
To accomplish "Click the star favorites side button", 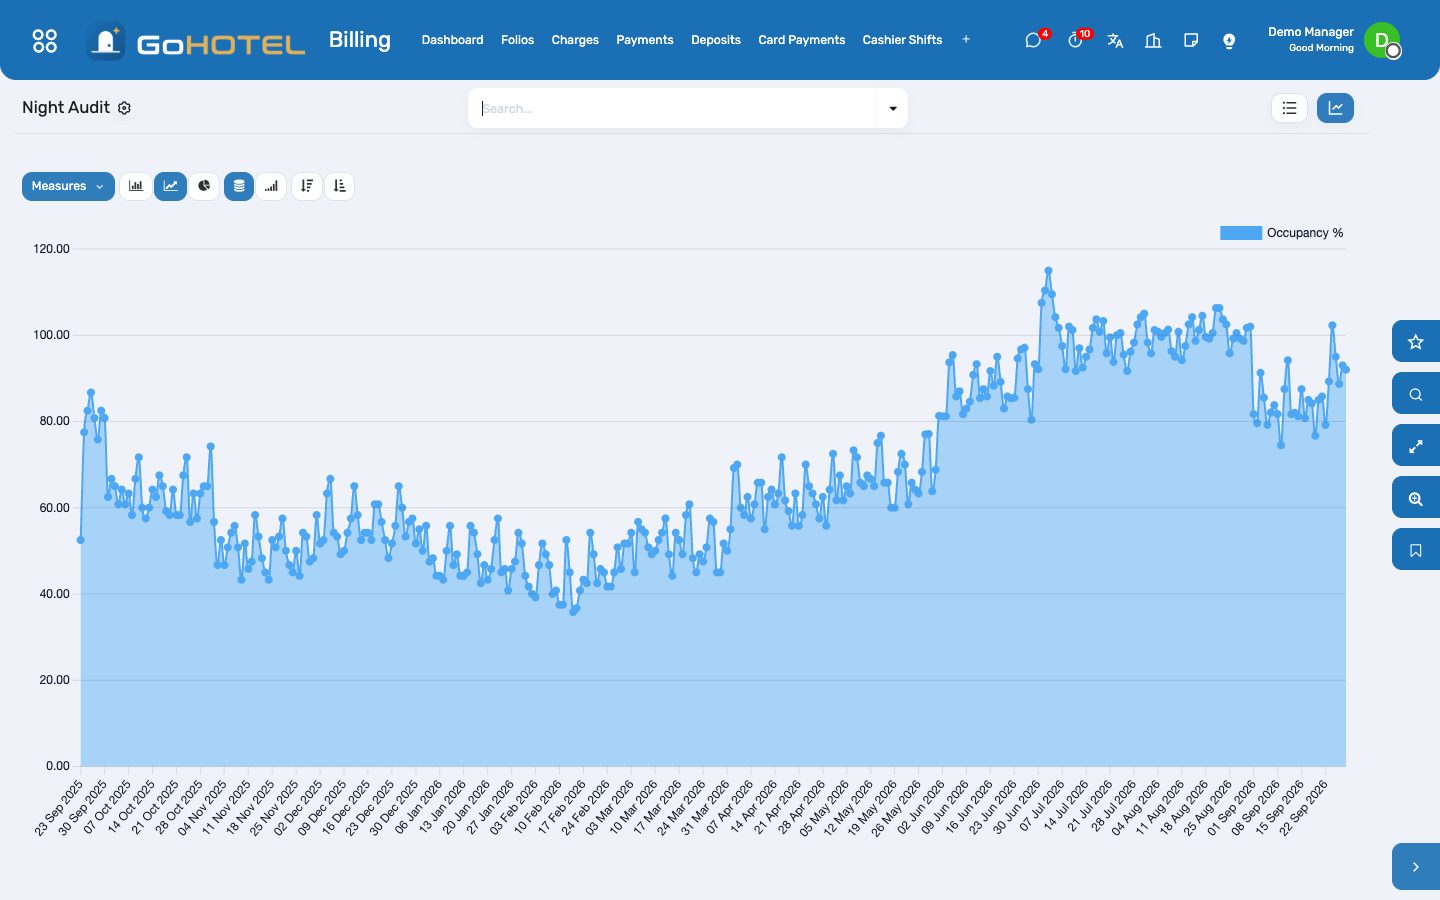I will [1416, 342].
